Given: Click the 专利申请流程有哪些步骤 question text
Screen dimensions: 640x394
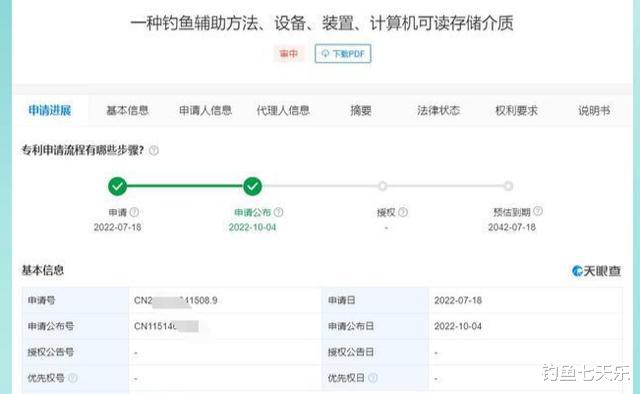Looking at the screenshot, I should (x=83, y=150).
